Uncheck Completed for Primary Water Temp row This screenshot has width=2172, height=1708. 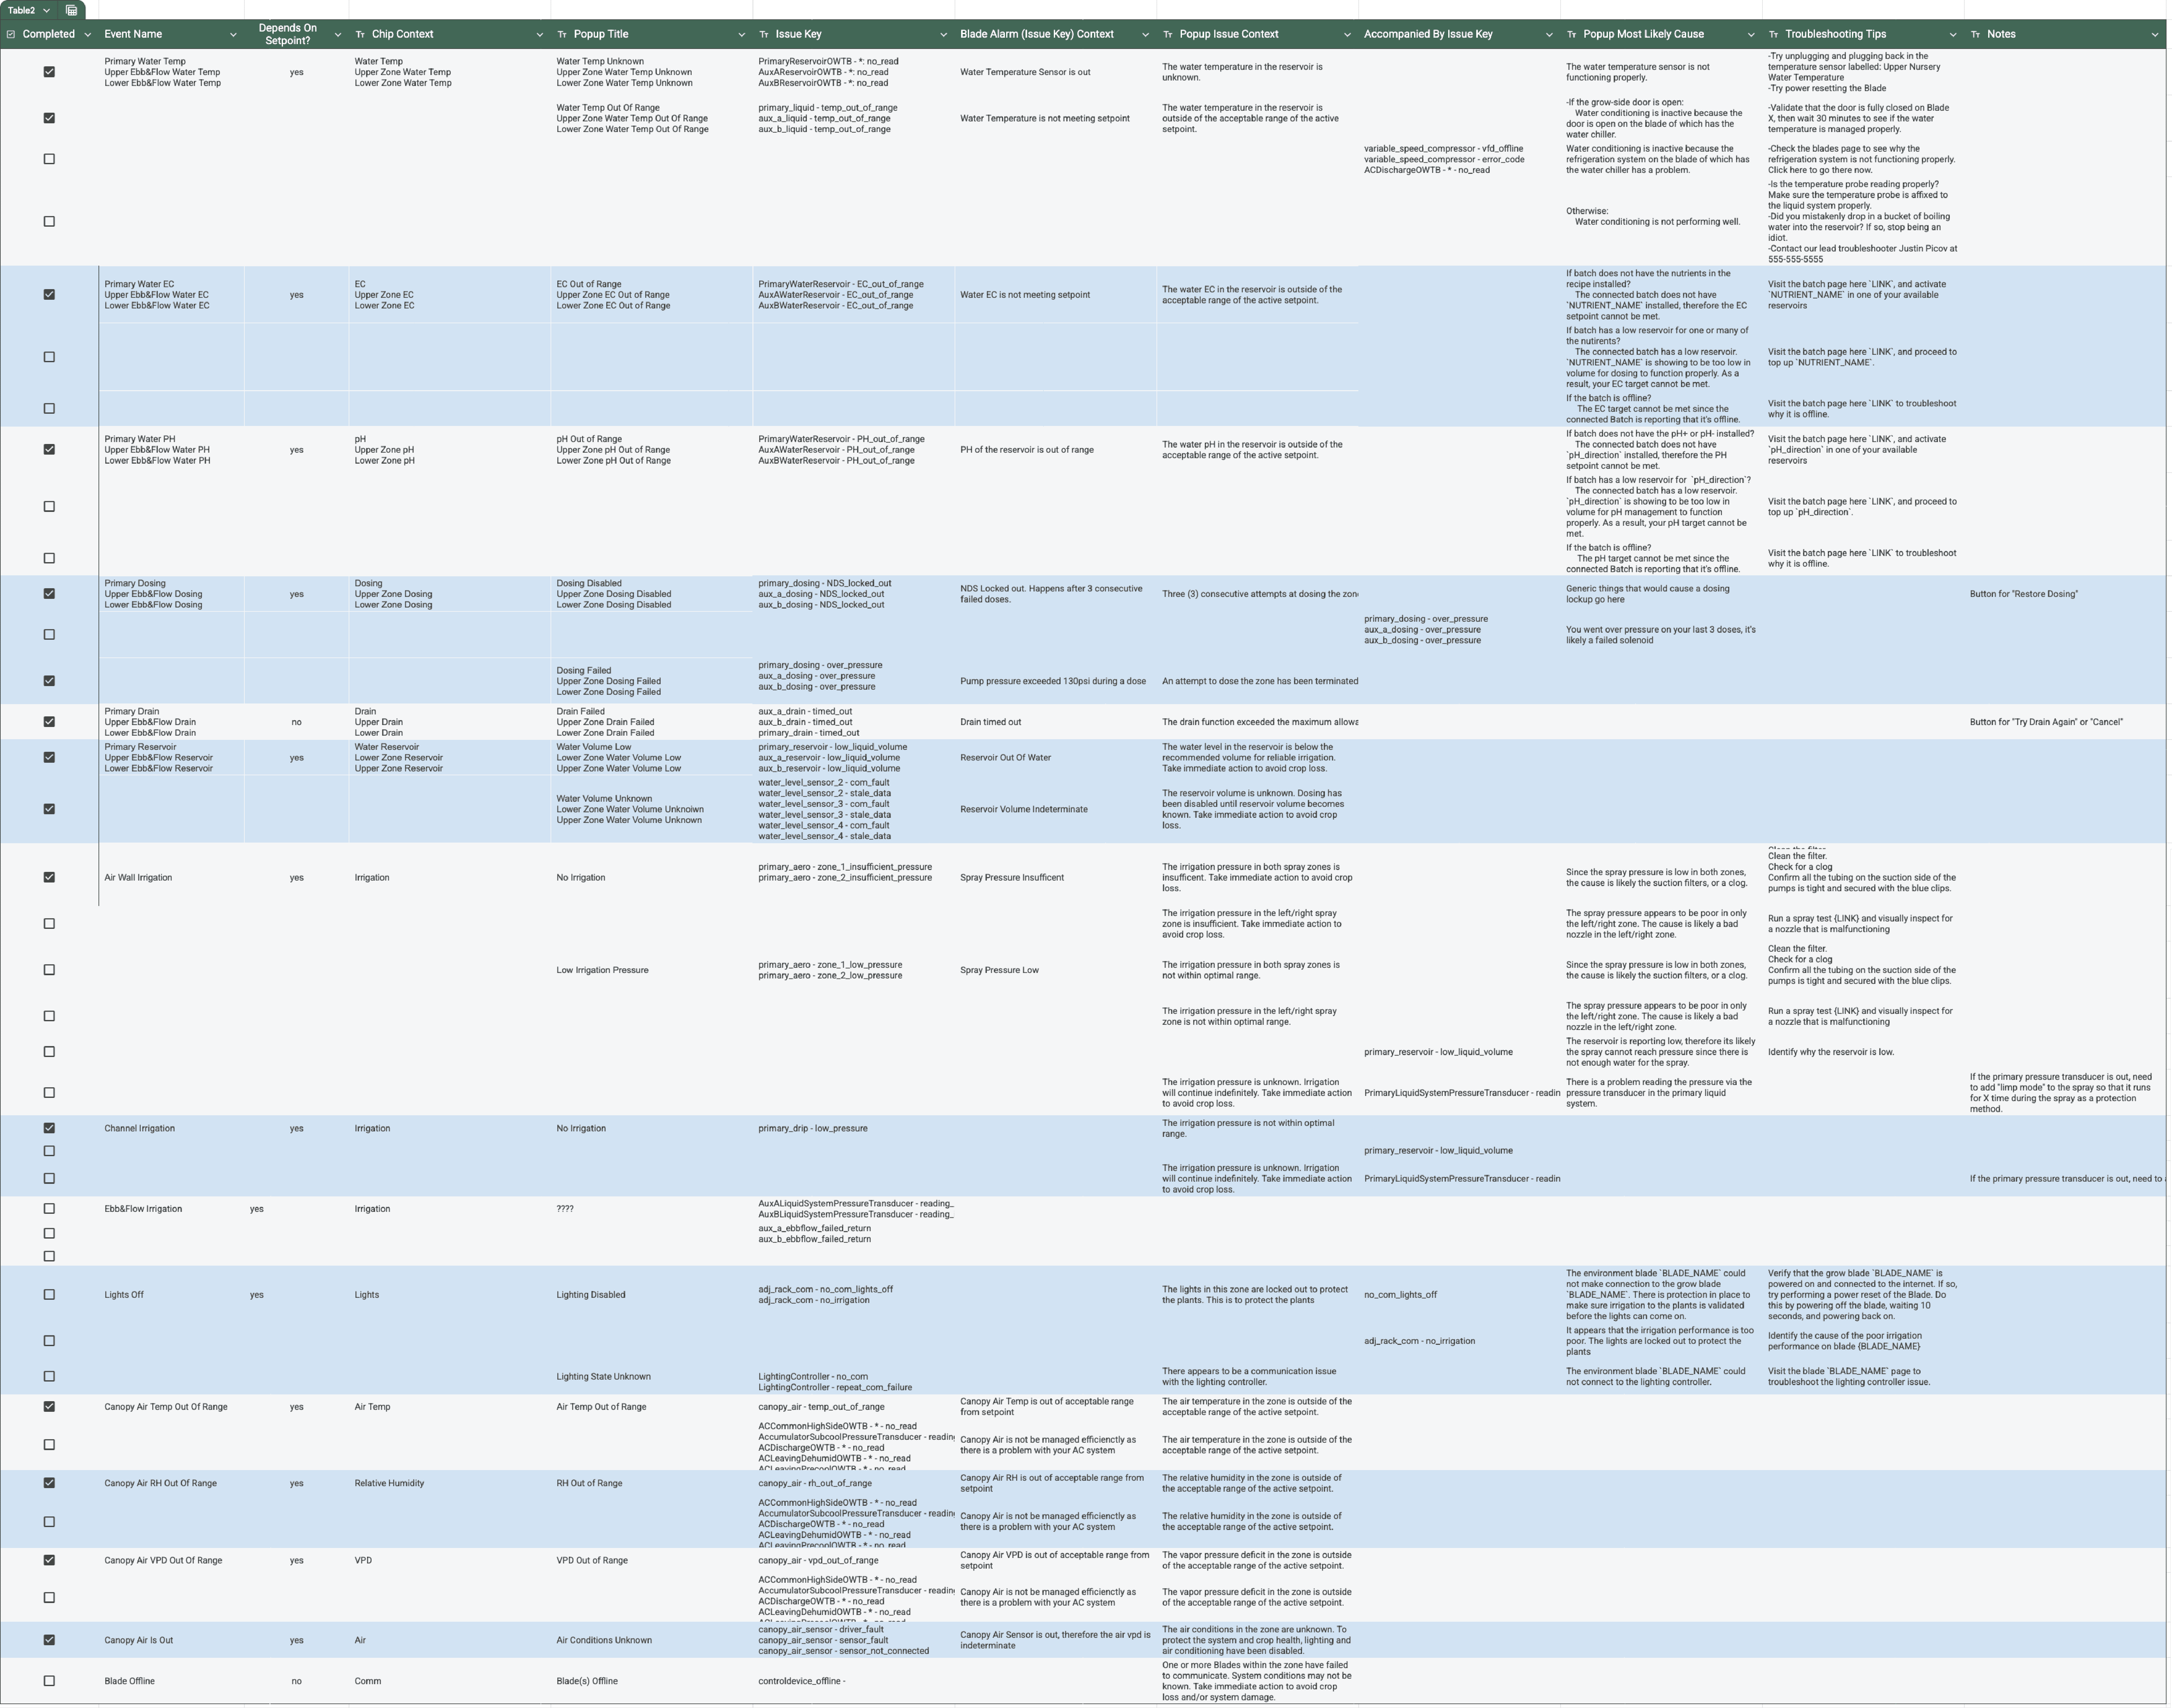[49, 72]
